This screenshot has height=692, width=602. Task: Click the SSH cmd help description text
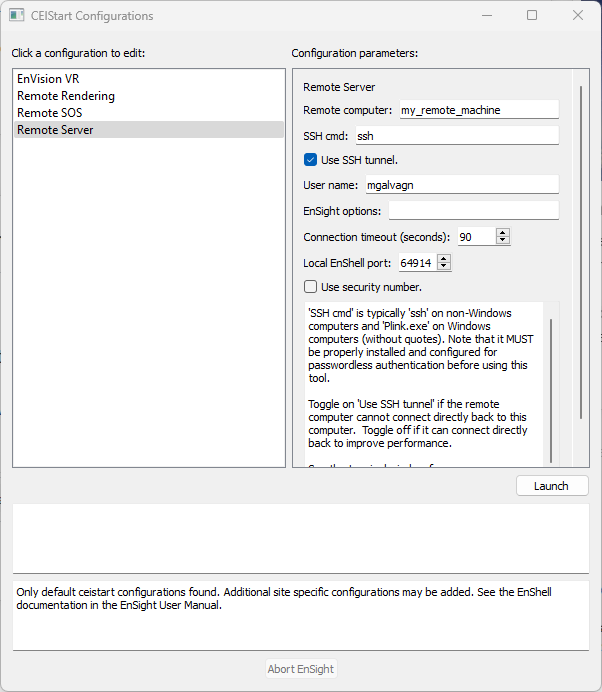point(421,346)
